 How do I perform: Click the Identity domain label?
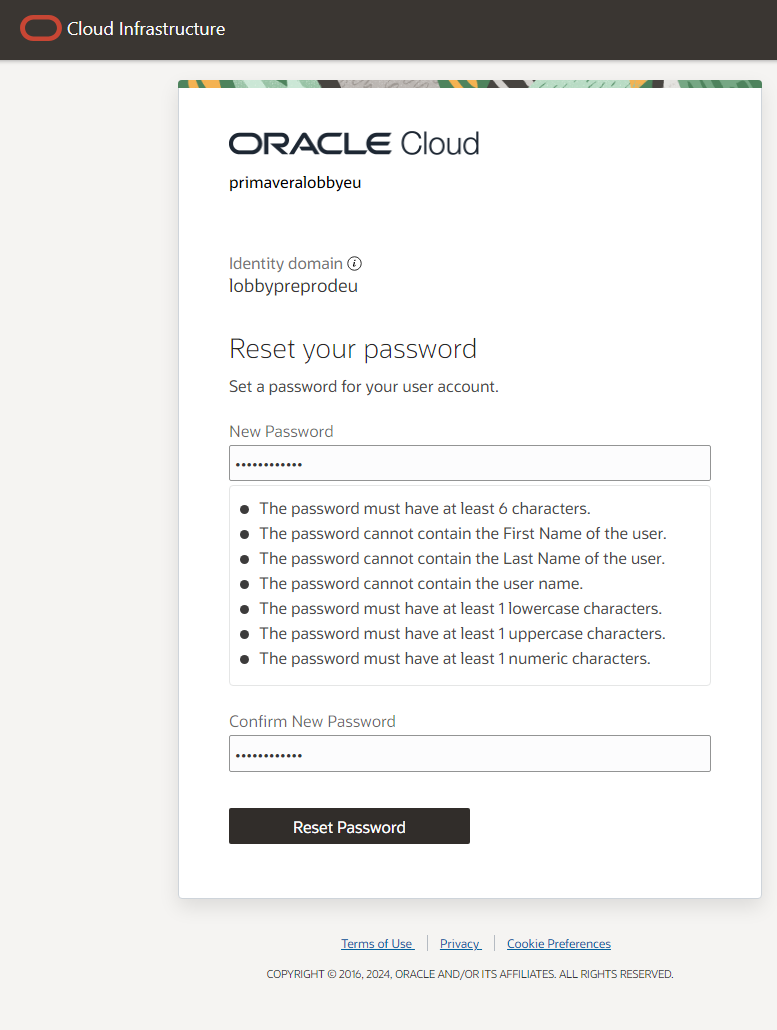click(286, 263)
